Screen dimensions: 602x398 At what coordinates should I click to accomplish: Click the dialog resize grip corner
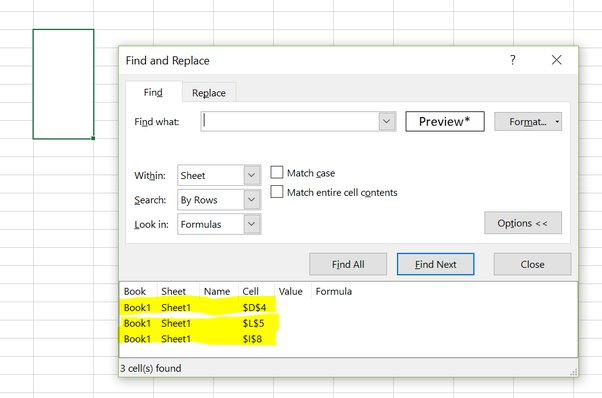[574, 372]
